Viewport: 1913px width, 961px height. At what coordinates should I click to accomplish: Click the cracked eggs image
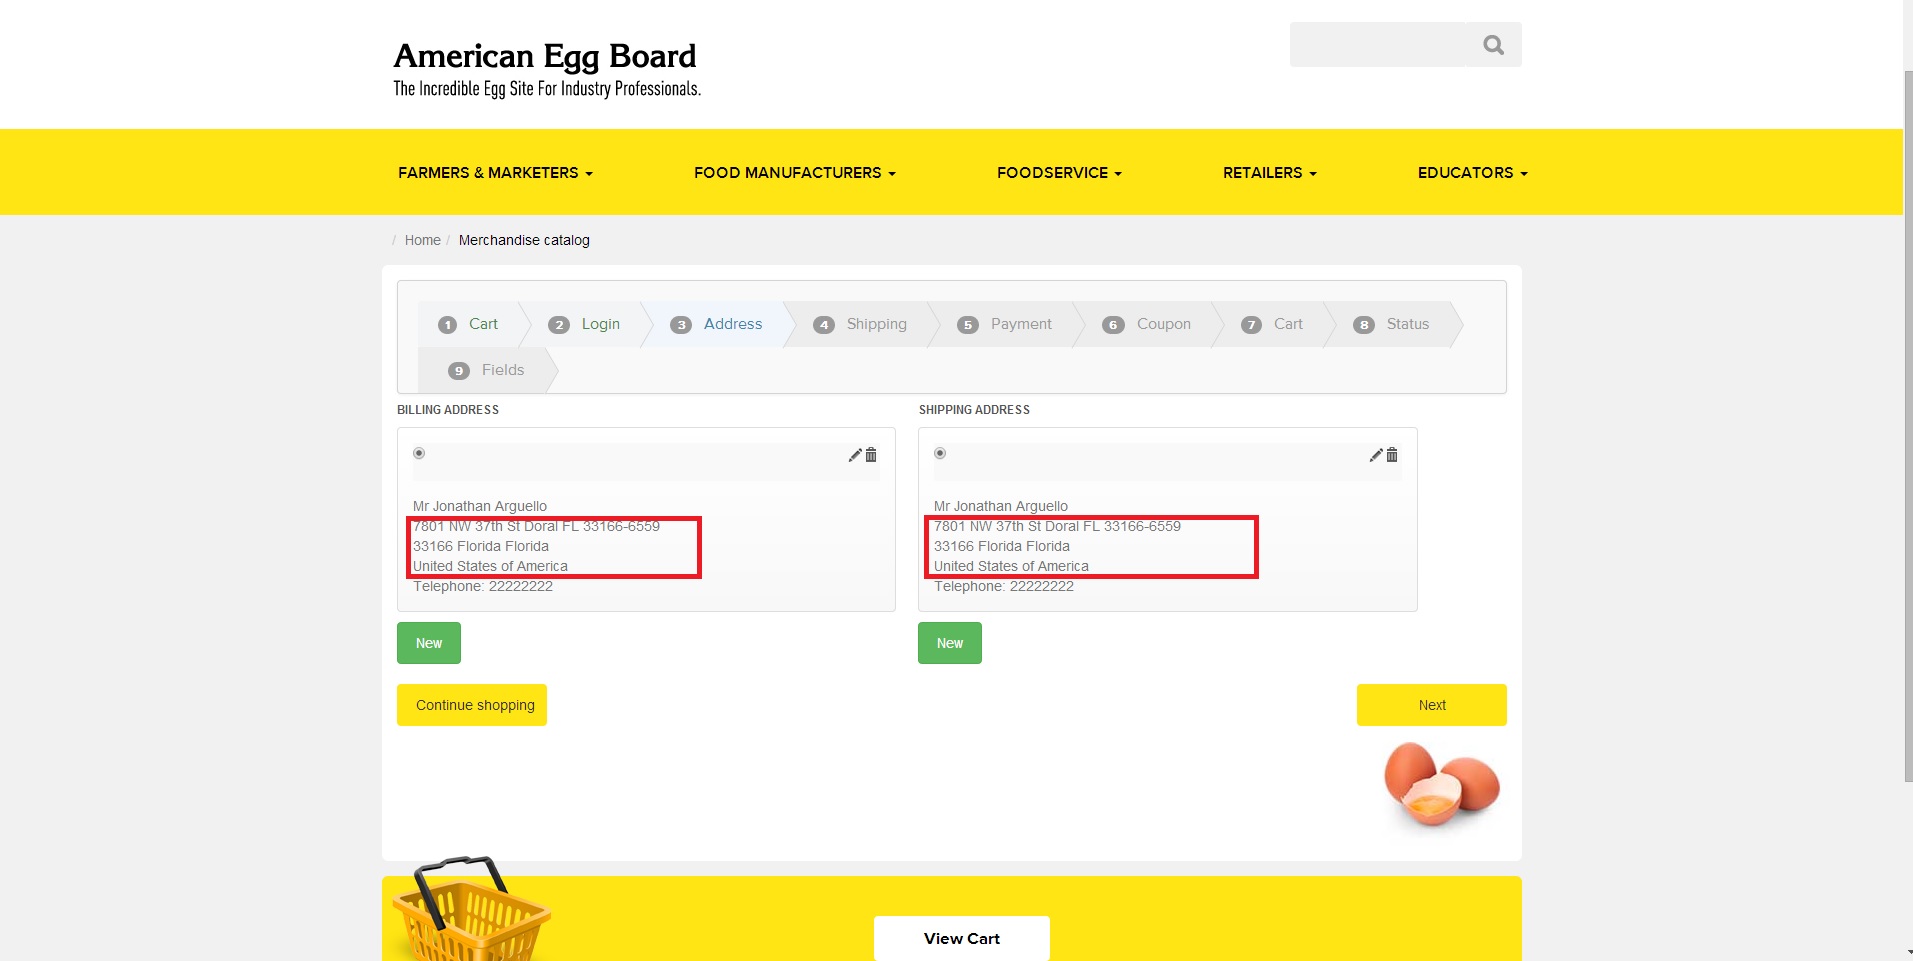pyautogui.click(x=1441, y=784)
